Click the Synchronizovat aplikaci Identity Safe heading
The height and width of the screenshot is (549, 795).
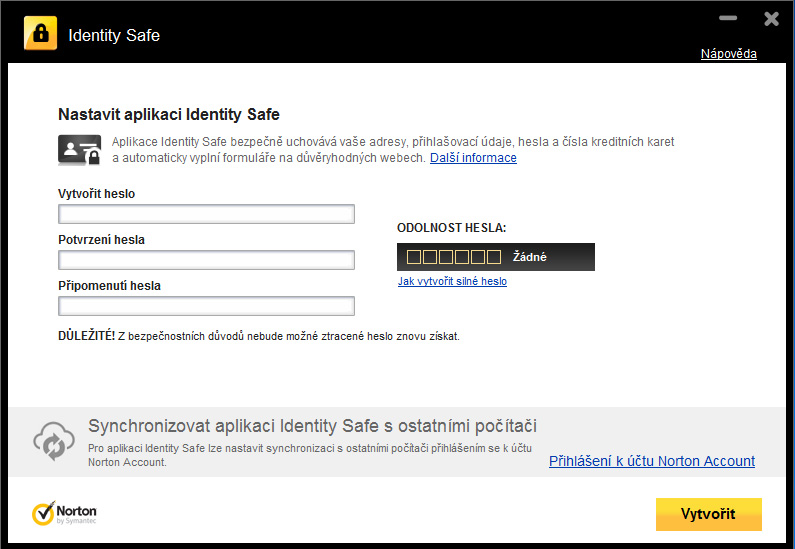pyautogui.click(x=312, y=426)
